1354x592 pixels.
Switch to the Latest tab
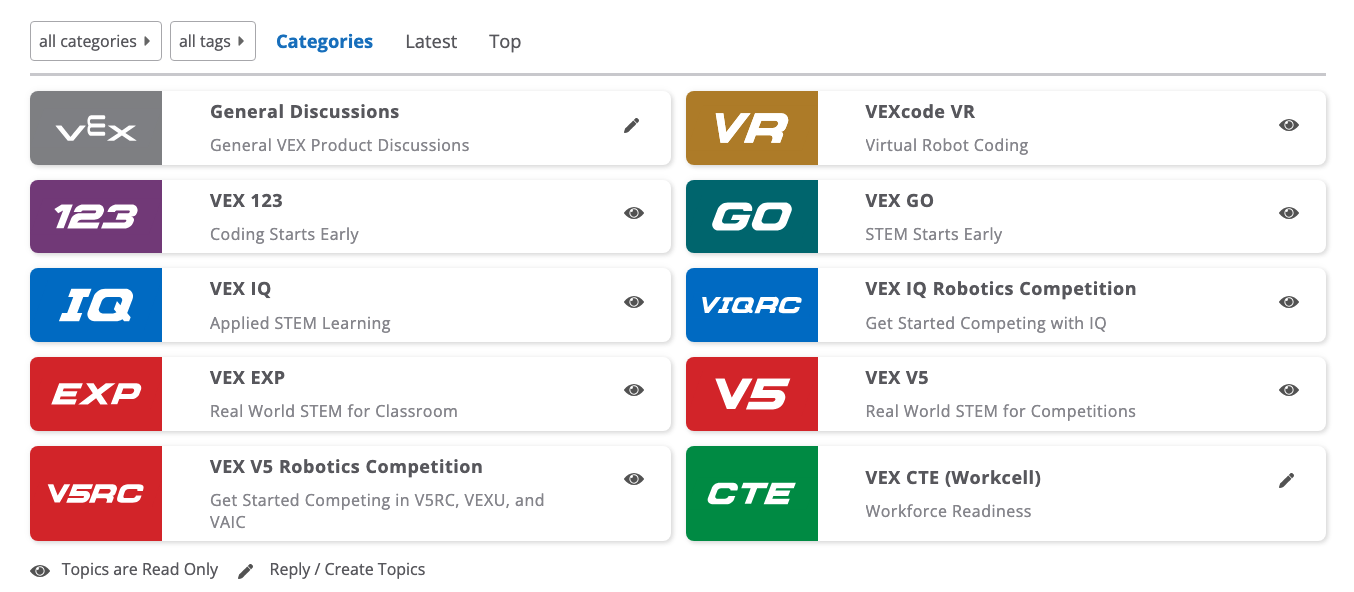tap(431, 41)
